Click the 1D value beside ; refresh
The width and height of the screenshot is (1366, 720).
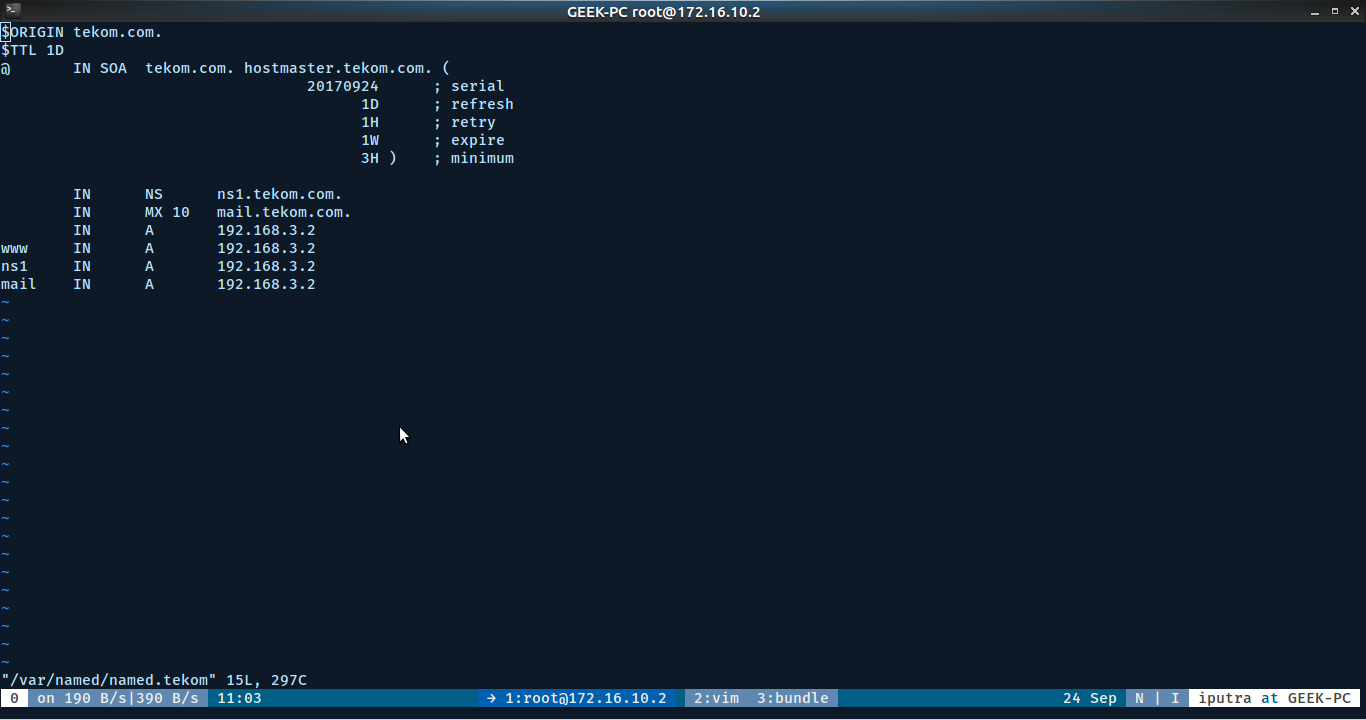click(370, 104)
